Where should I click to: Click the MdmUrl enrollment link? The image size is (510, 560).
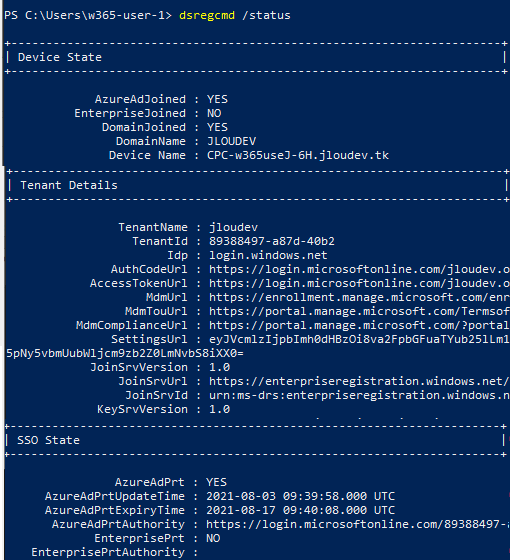pyautogui.click(x=359, y=297)
